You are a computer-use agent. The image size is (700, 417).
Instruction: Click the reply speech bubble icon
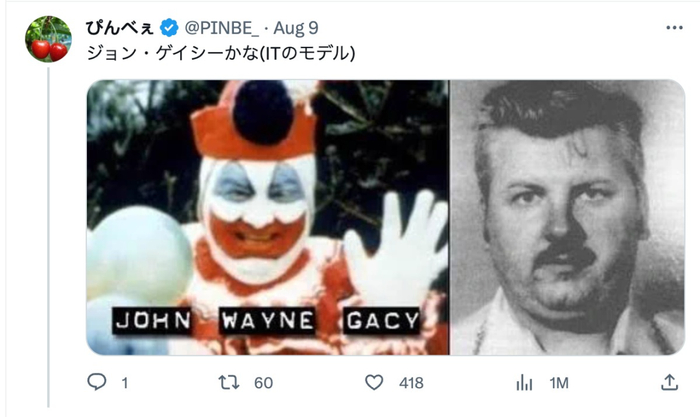[97, 383]
